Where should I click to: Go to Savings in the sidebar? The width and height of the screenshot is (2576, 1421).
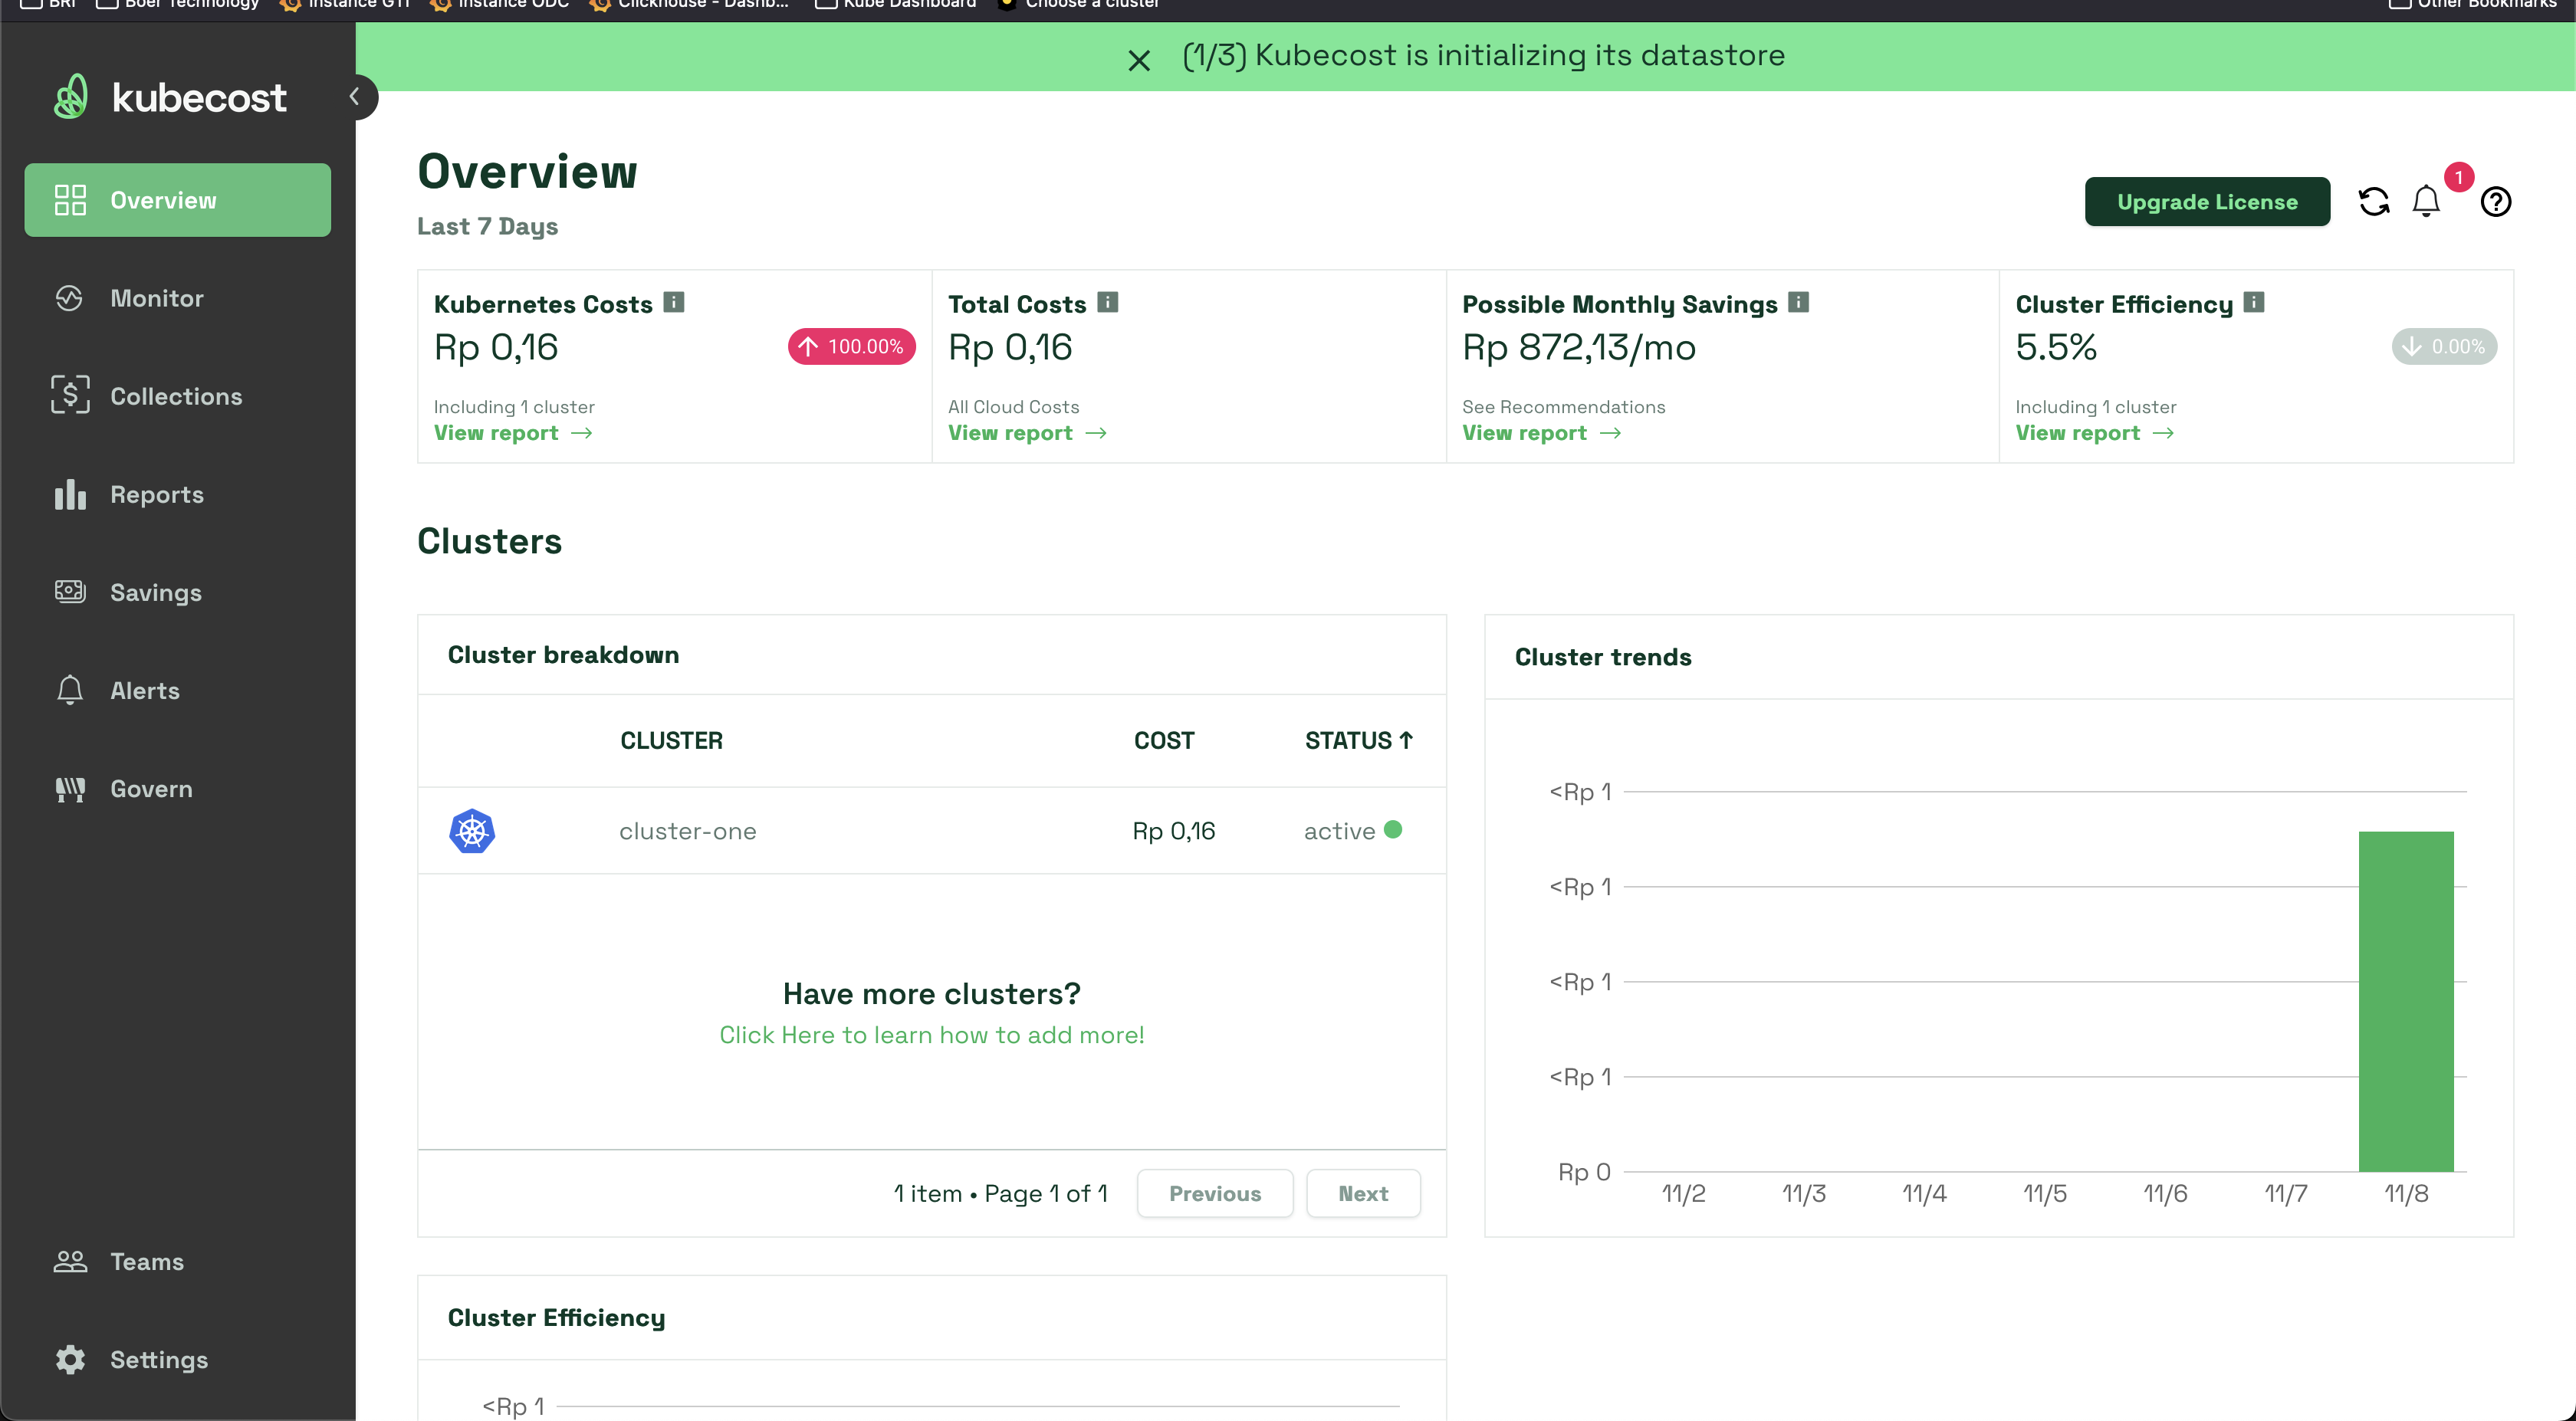coord(156,593)
